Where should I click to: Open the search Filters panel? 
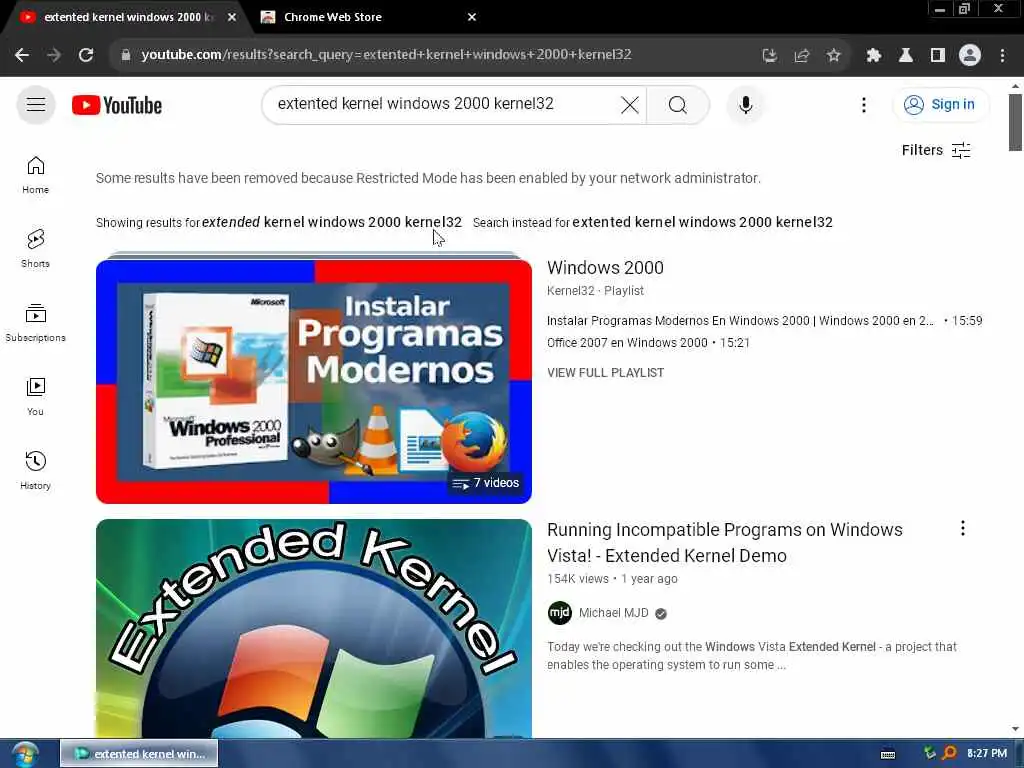(x=936, y=150)
